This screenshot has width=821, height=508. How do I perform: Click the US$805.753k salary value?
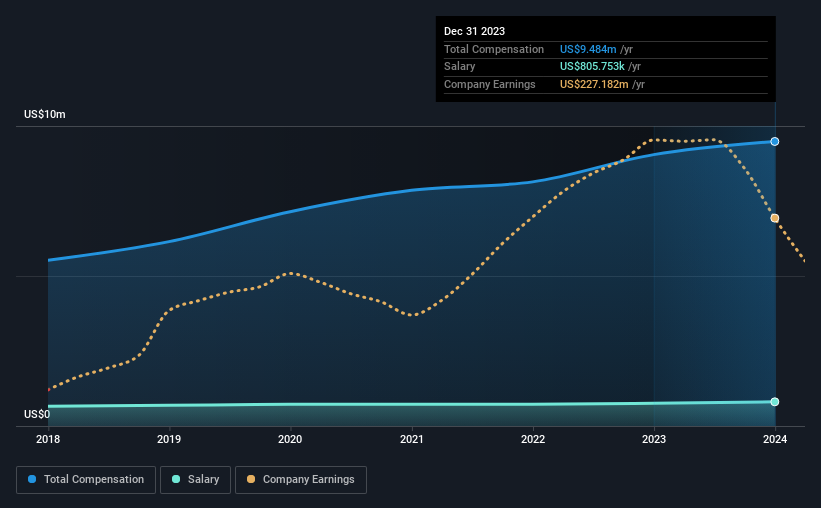point(592,67)
